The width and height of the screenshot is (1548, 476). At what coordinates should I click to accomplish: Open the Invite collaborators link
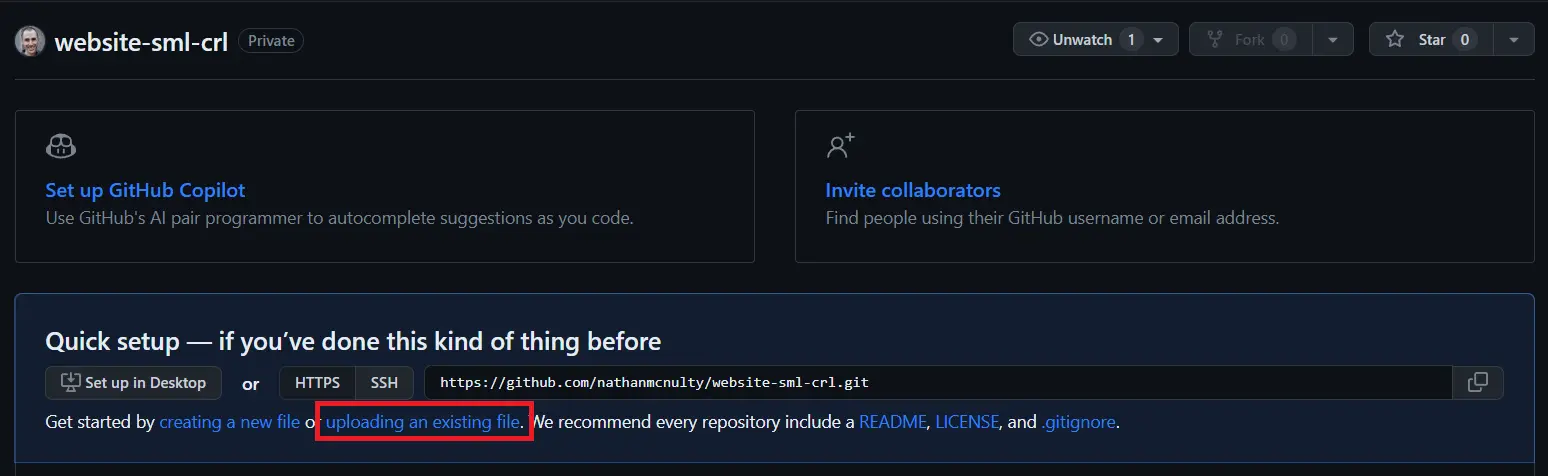coord(912,190)
